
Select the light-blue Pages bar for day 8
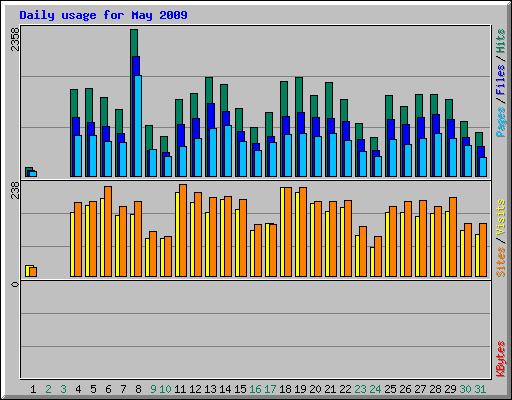click(x=138, y=126)
